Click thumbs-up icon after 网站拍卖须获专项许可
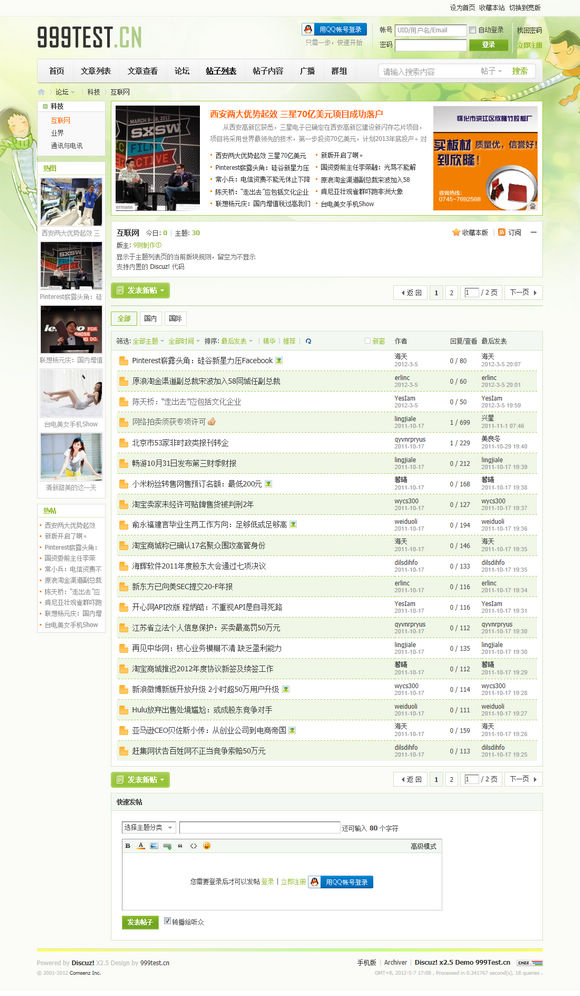Viewport: 580px width, 996px height. (x=212, y=422)
